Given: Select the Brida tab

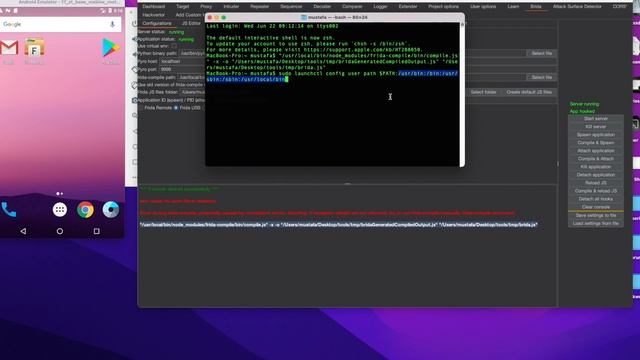Looking at the screenshot, I should pyautogui.click(x=536, y=7).
